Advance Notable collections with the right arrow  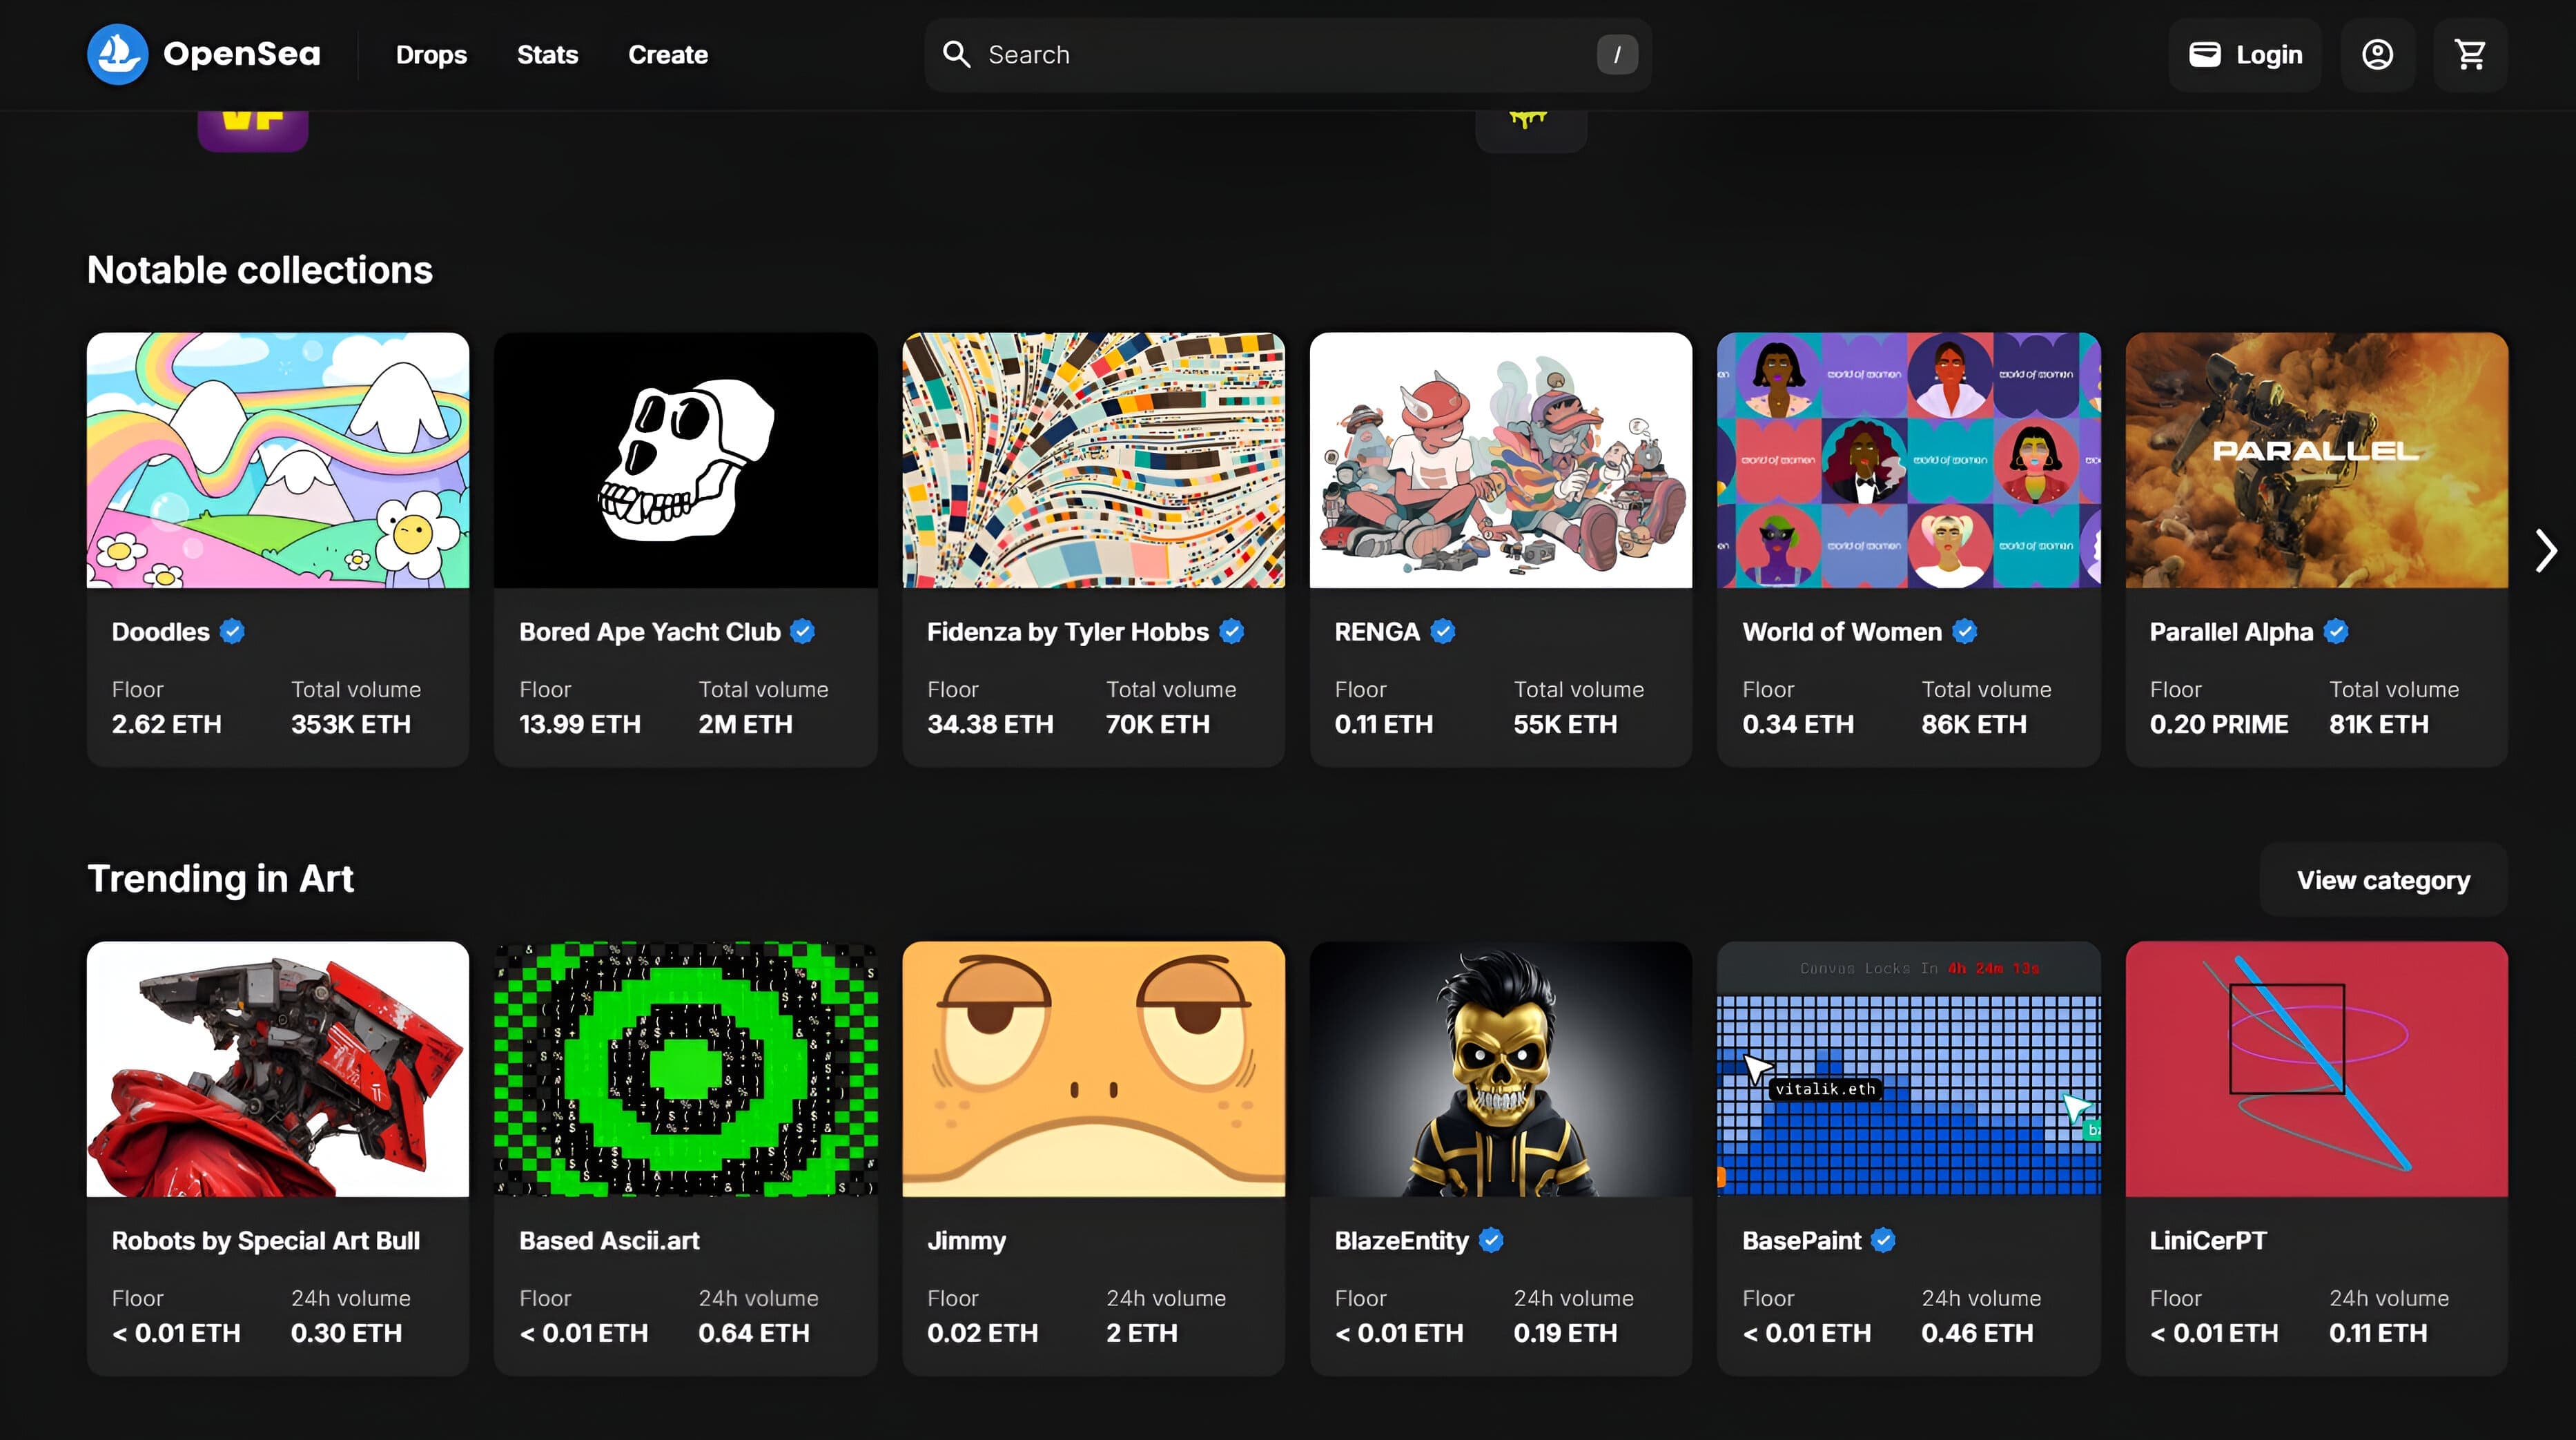(x=2545, y=550)
